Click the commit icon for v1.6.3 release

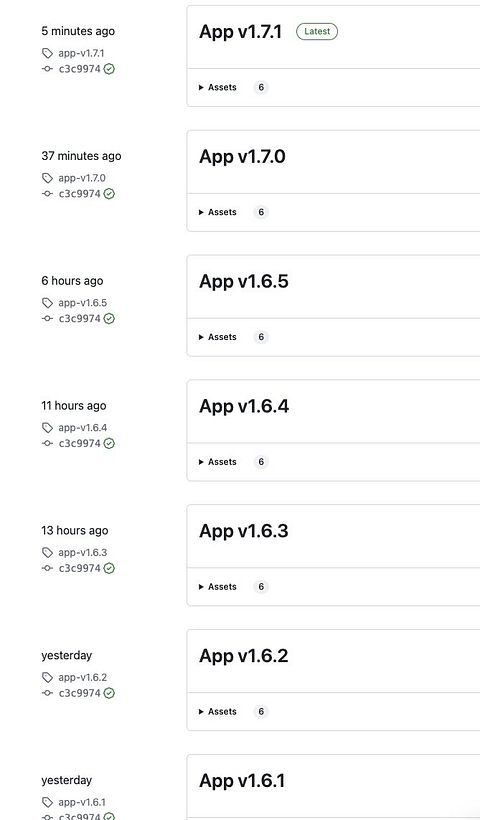48,568
